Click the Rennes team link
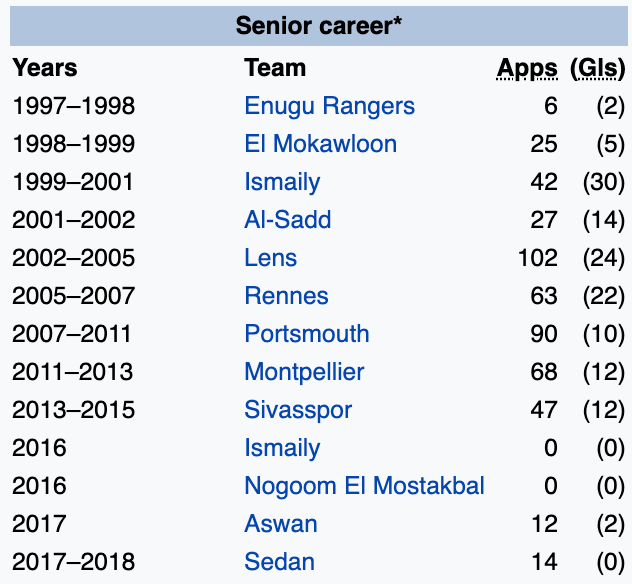Image resolution: width=632 pixels, height=584 pixels. coord(286,296)
